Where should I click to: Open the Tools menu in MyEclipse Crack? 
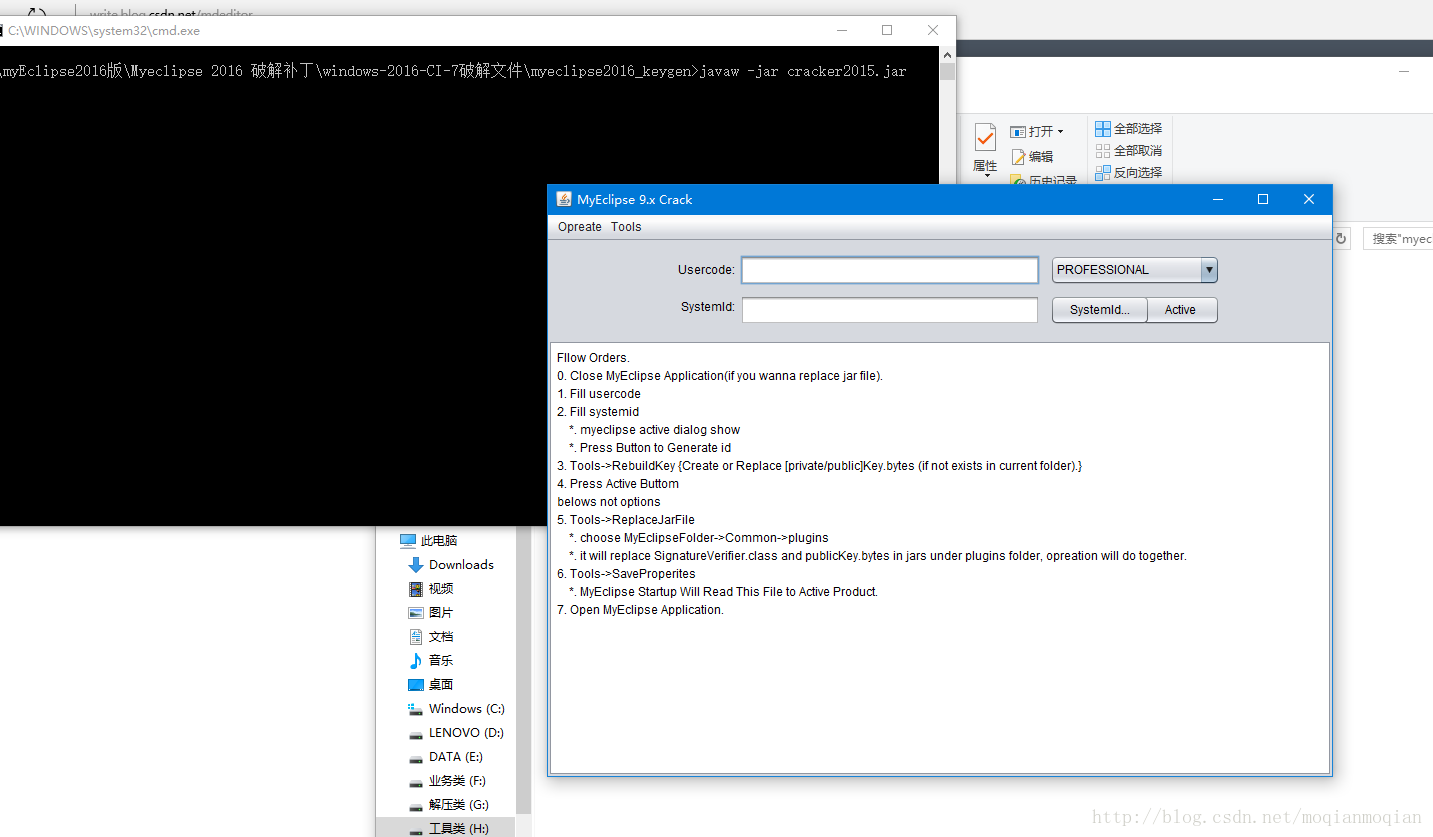pos(626,227)
